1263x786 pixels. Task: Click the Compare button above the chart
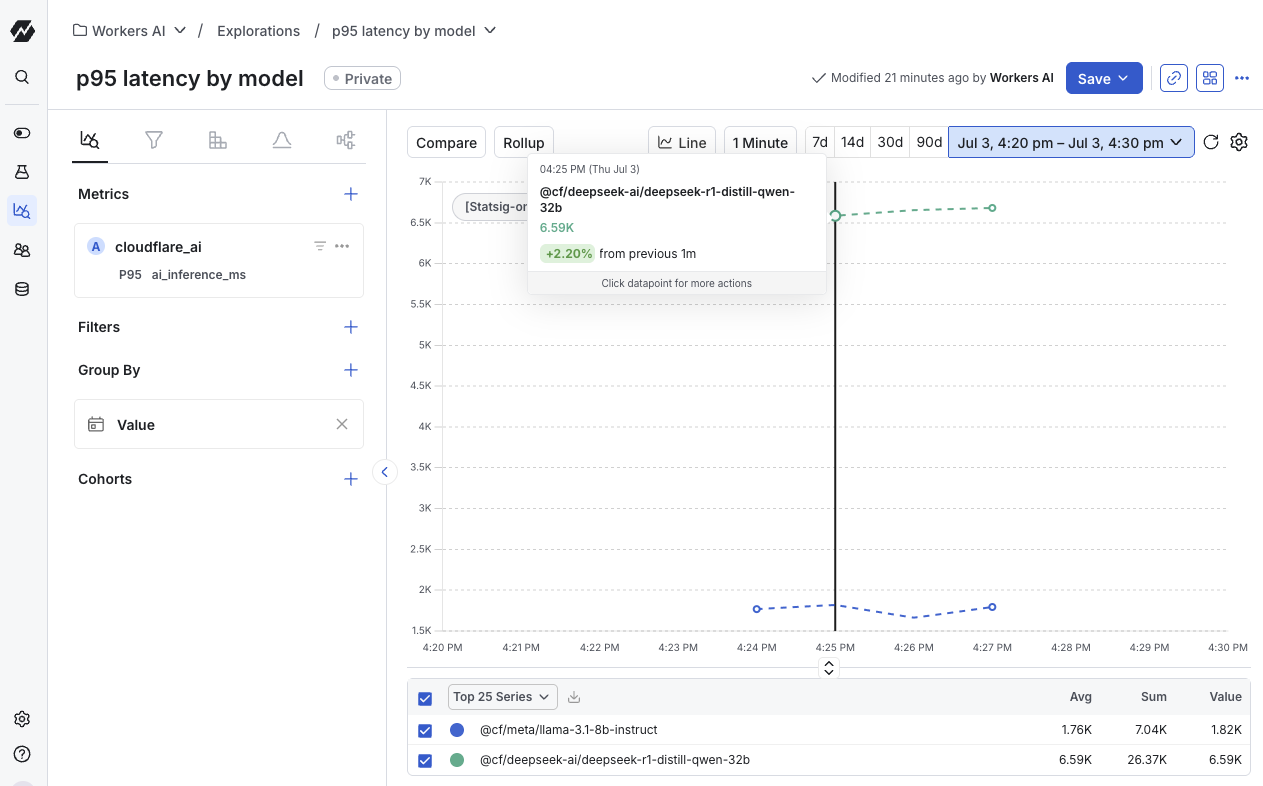[446, 142]
